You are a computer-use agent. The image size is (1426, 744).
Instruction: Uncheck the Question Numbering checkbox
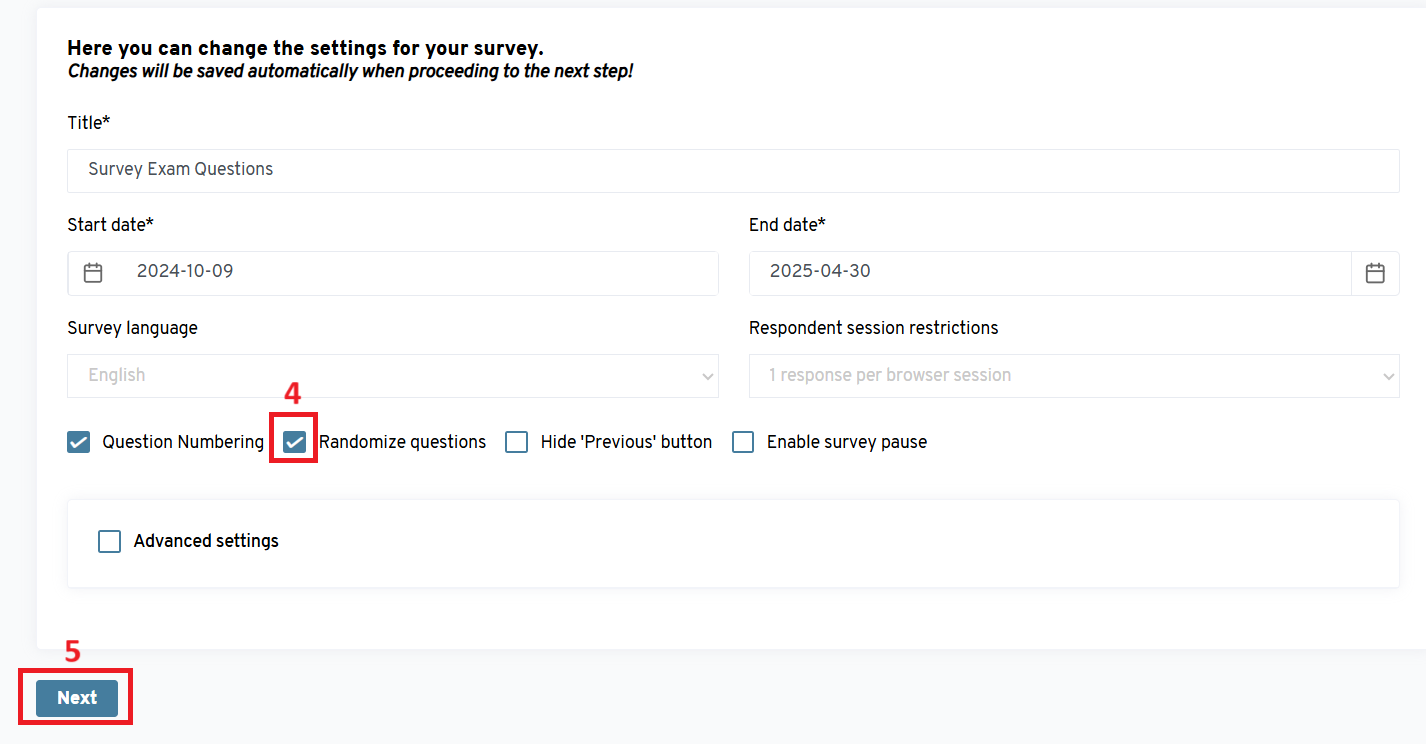tap(79, 442)
